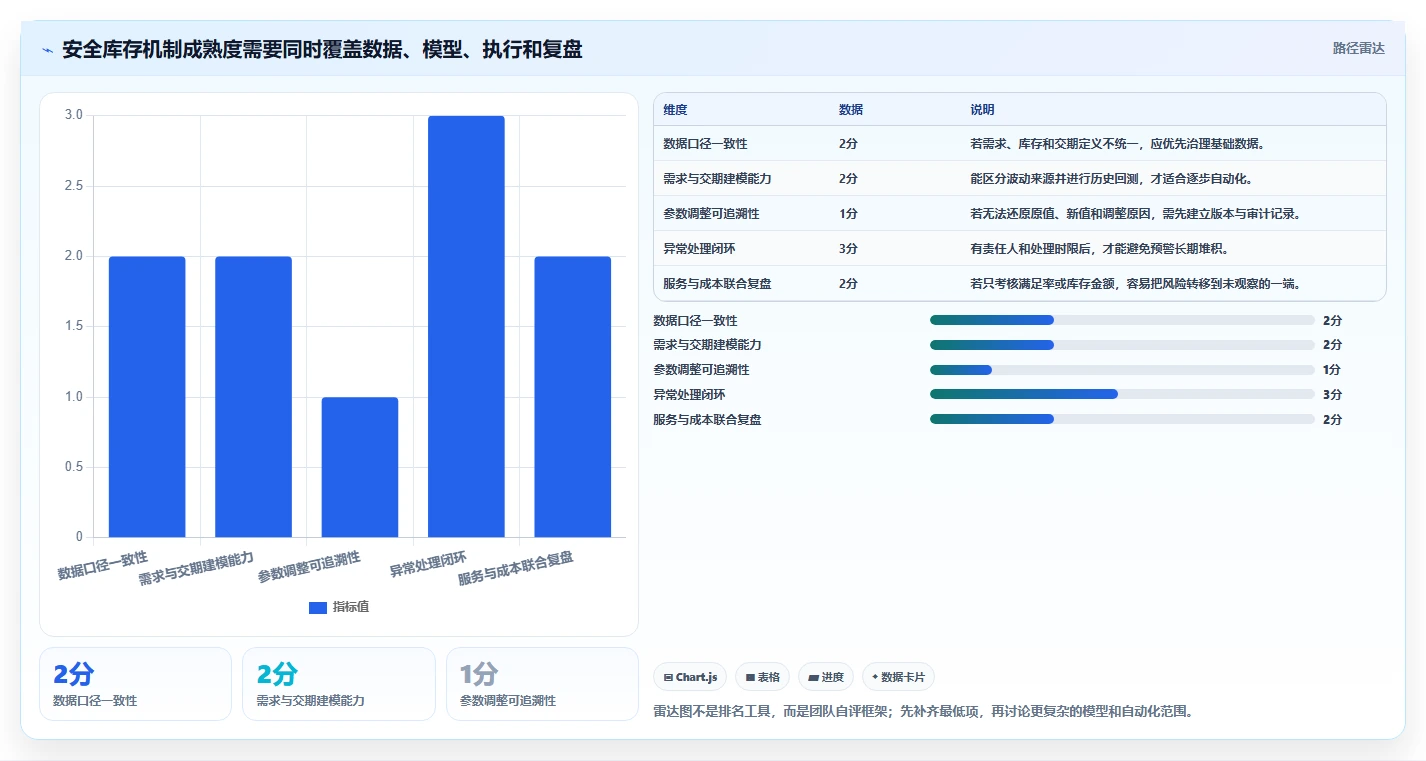Click the title 安全库存机制成熟度 heading

322,49
